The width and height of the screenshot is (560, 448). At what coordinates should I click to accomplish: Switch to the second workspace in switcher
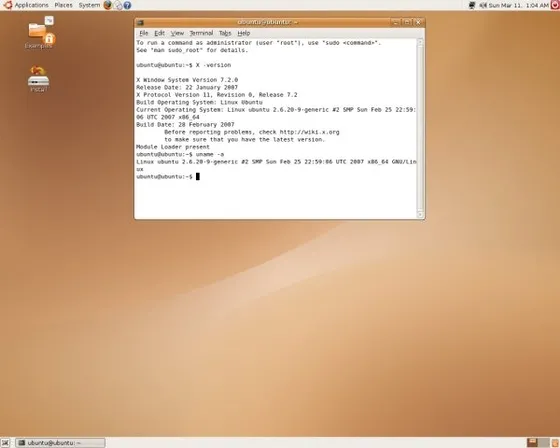544,443
